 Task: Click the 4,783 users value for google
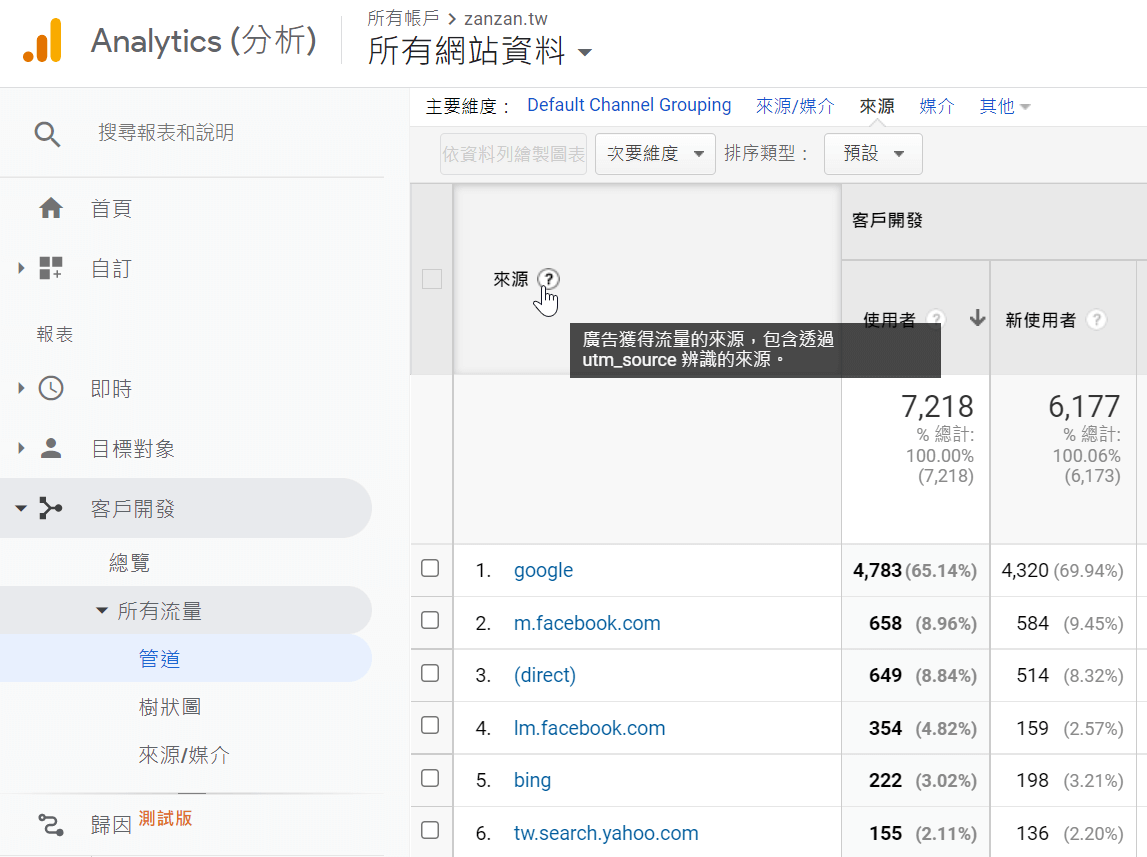point(877,570)
